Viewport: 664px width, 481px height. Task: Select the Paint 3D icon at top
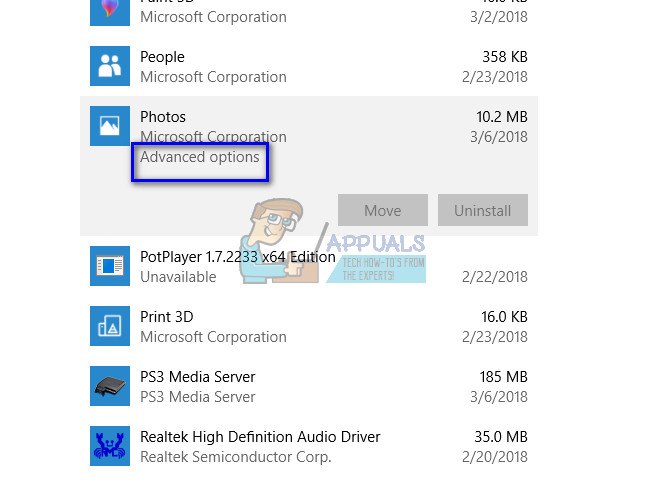coord(110,13)
